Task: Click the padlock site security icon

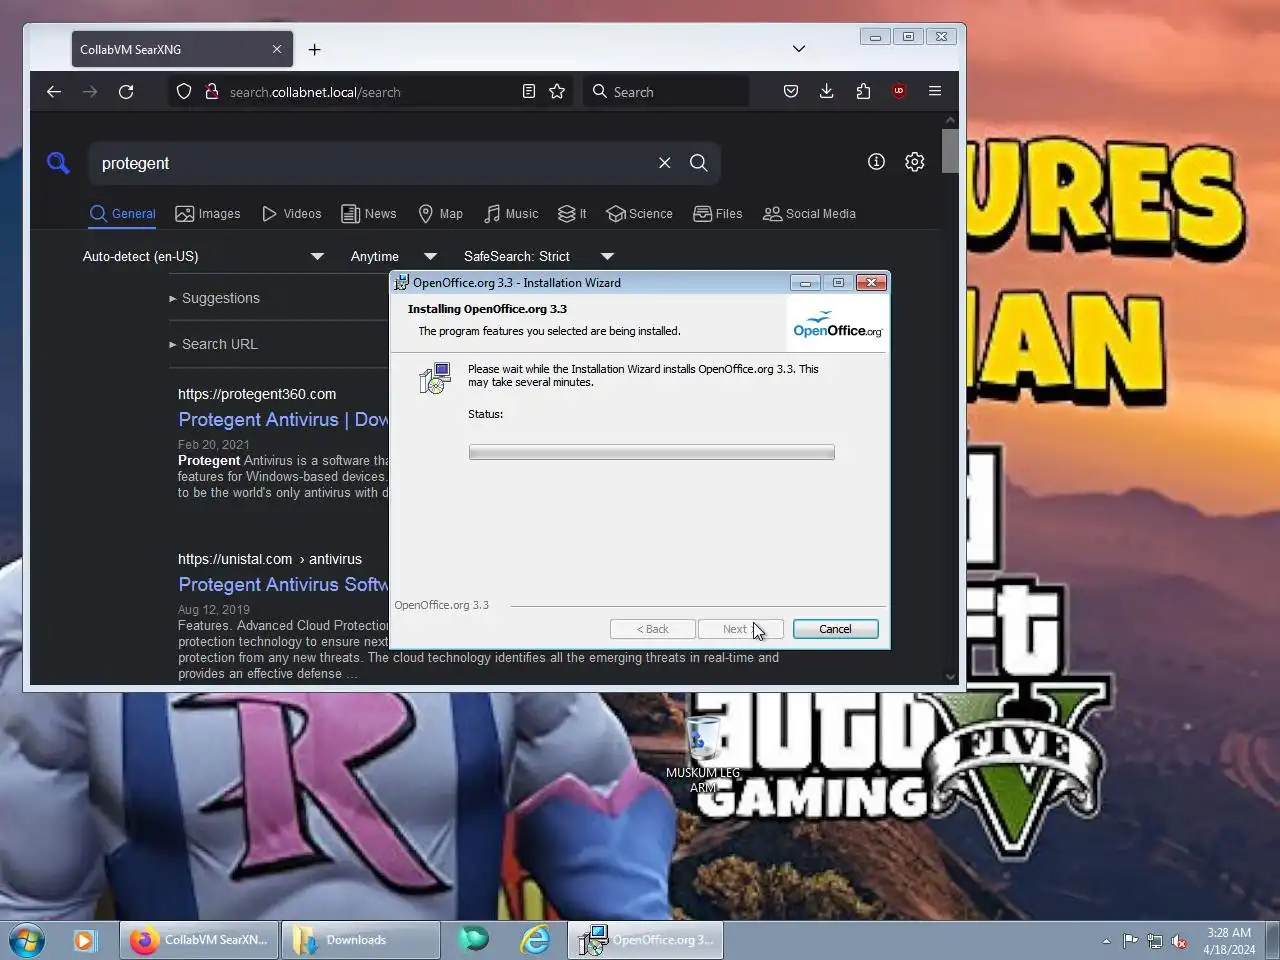Action: (211, 91)
